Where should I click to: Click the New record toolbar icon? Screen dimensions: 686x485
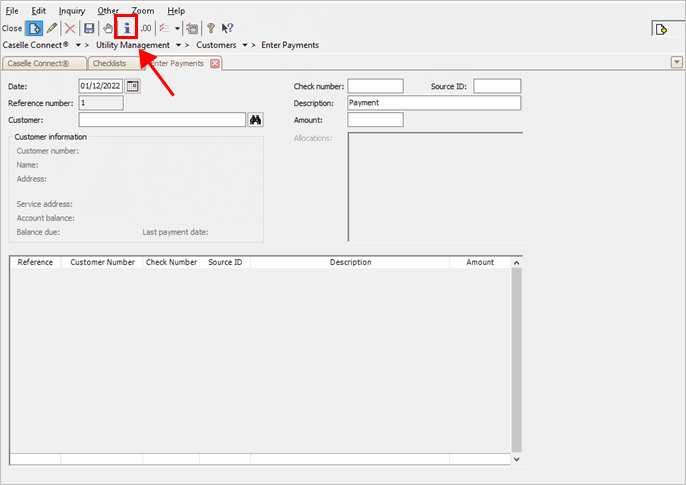35,28
